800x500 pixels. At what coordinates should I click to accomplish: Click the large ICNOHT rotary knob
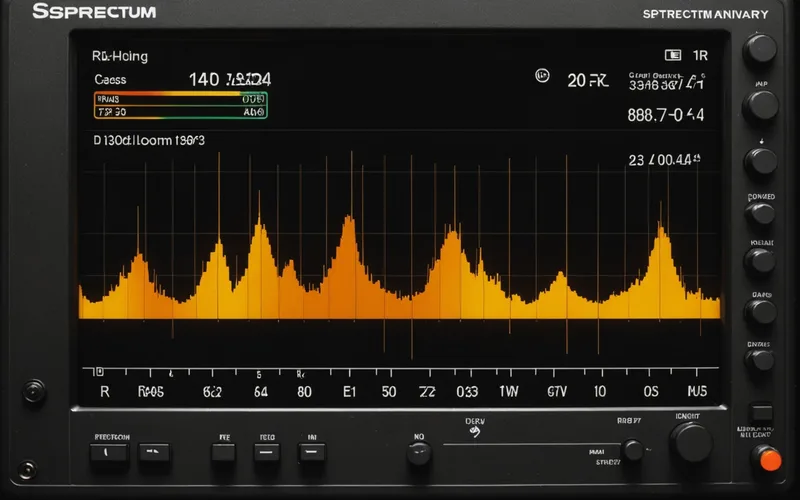pyautogui.click(x=692, y=442)
